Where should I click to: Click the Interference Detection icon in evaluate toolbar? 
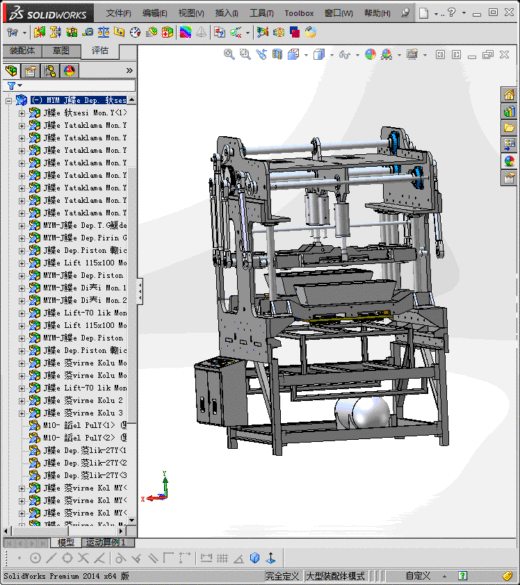point(40,32)
